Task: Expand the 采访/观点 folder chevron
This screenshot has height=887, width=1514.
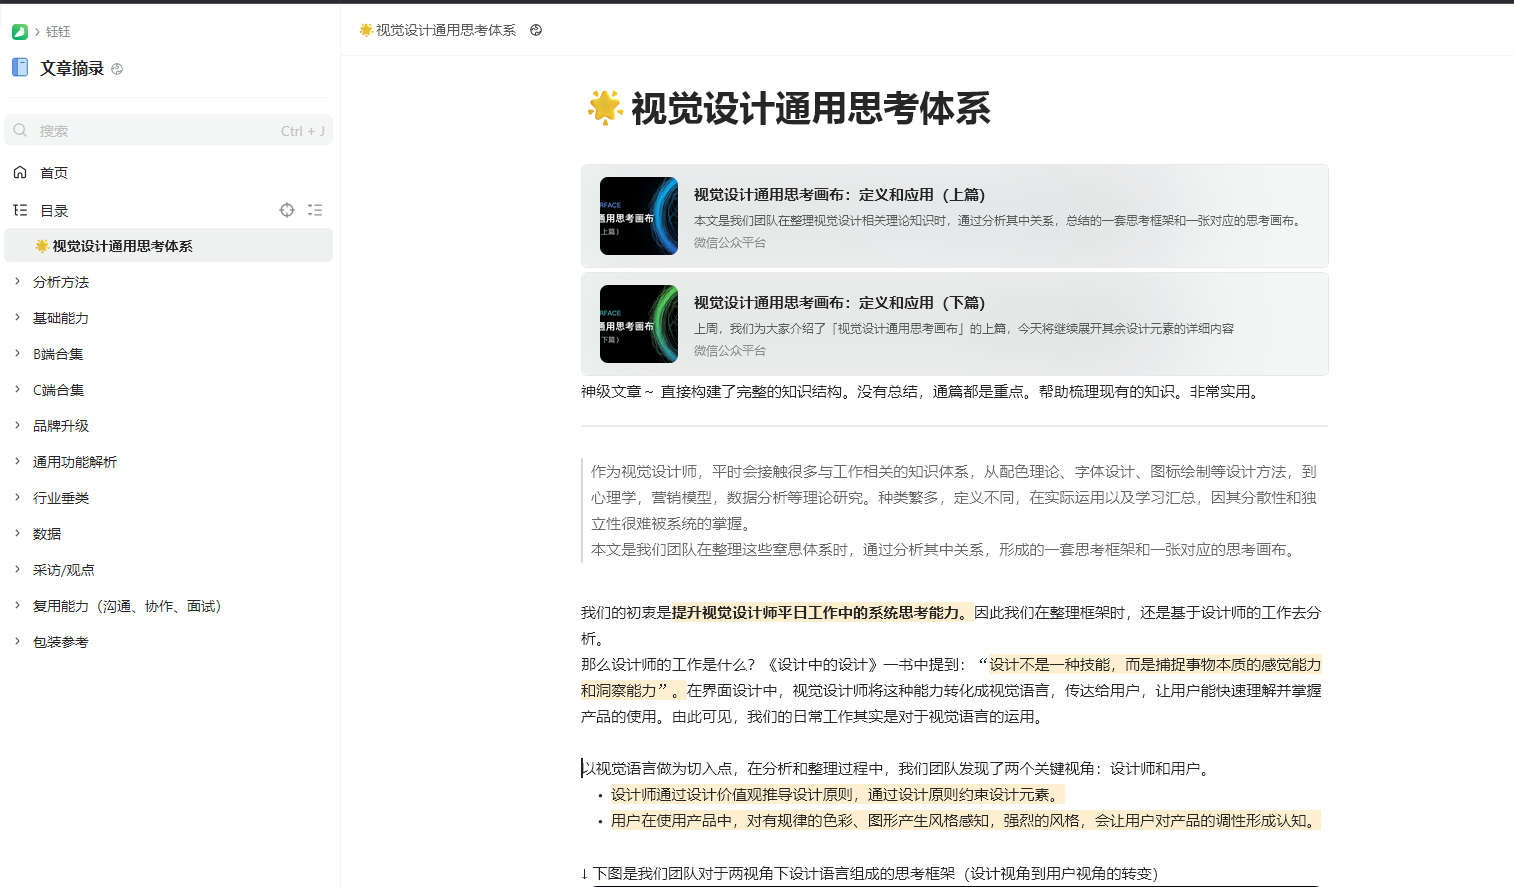Action: point(17,569)
